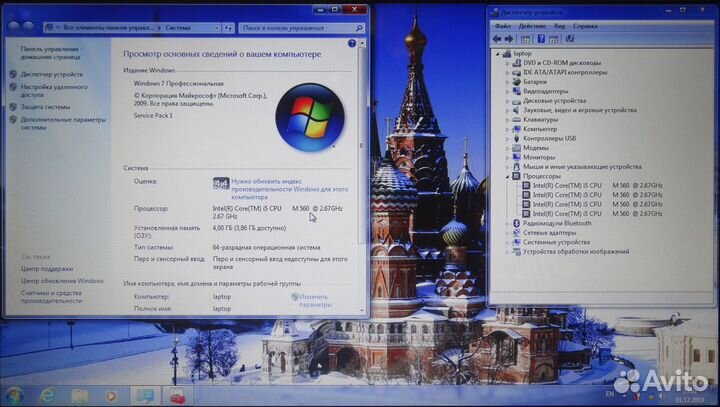Click the speaker icon for sound devices

pyautogui.click(x=516, y=110)
